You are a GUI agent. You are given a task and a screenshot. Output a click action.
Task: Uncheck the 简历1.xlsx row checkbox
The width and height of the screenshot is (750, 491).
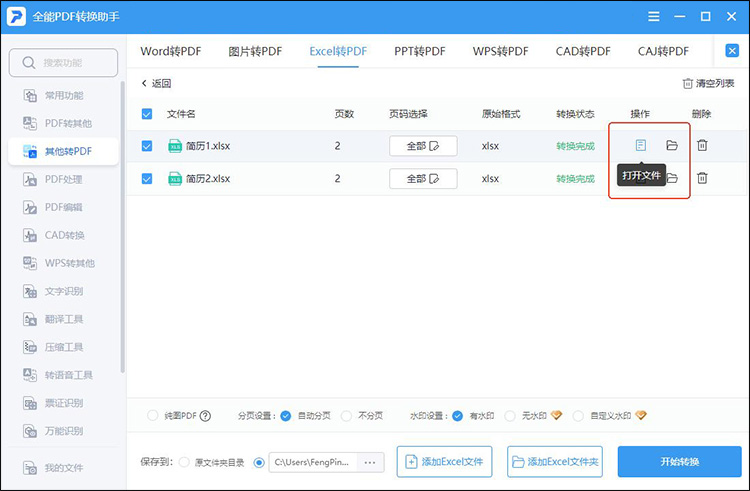click(147, 146)
